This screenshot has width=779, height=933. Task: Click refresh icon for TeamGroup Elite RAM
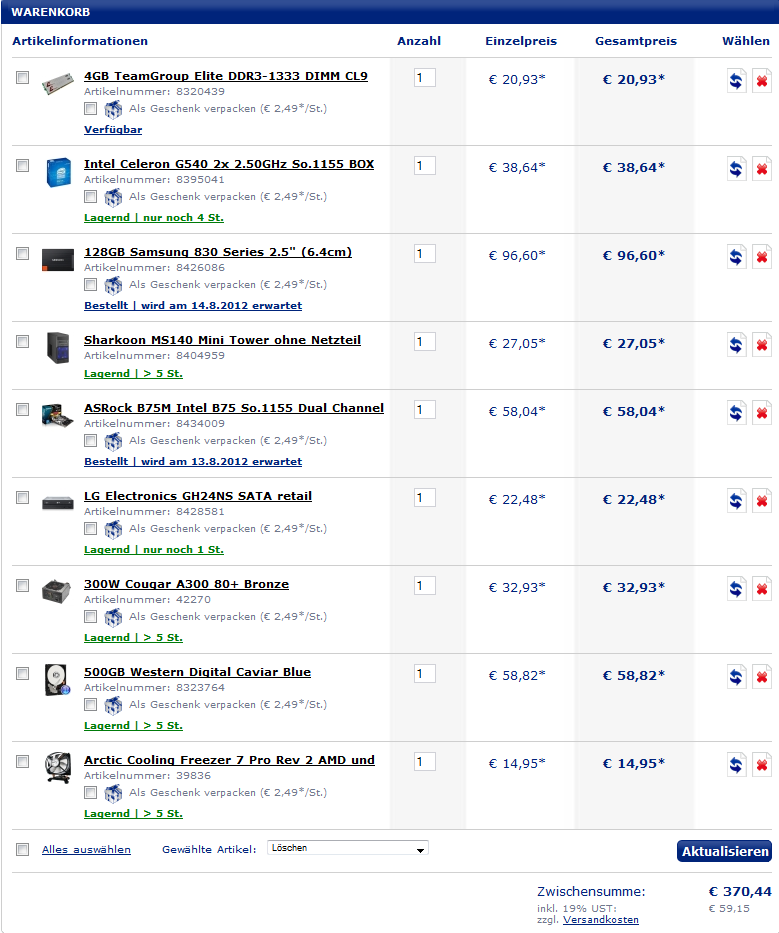point(736,80)
